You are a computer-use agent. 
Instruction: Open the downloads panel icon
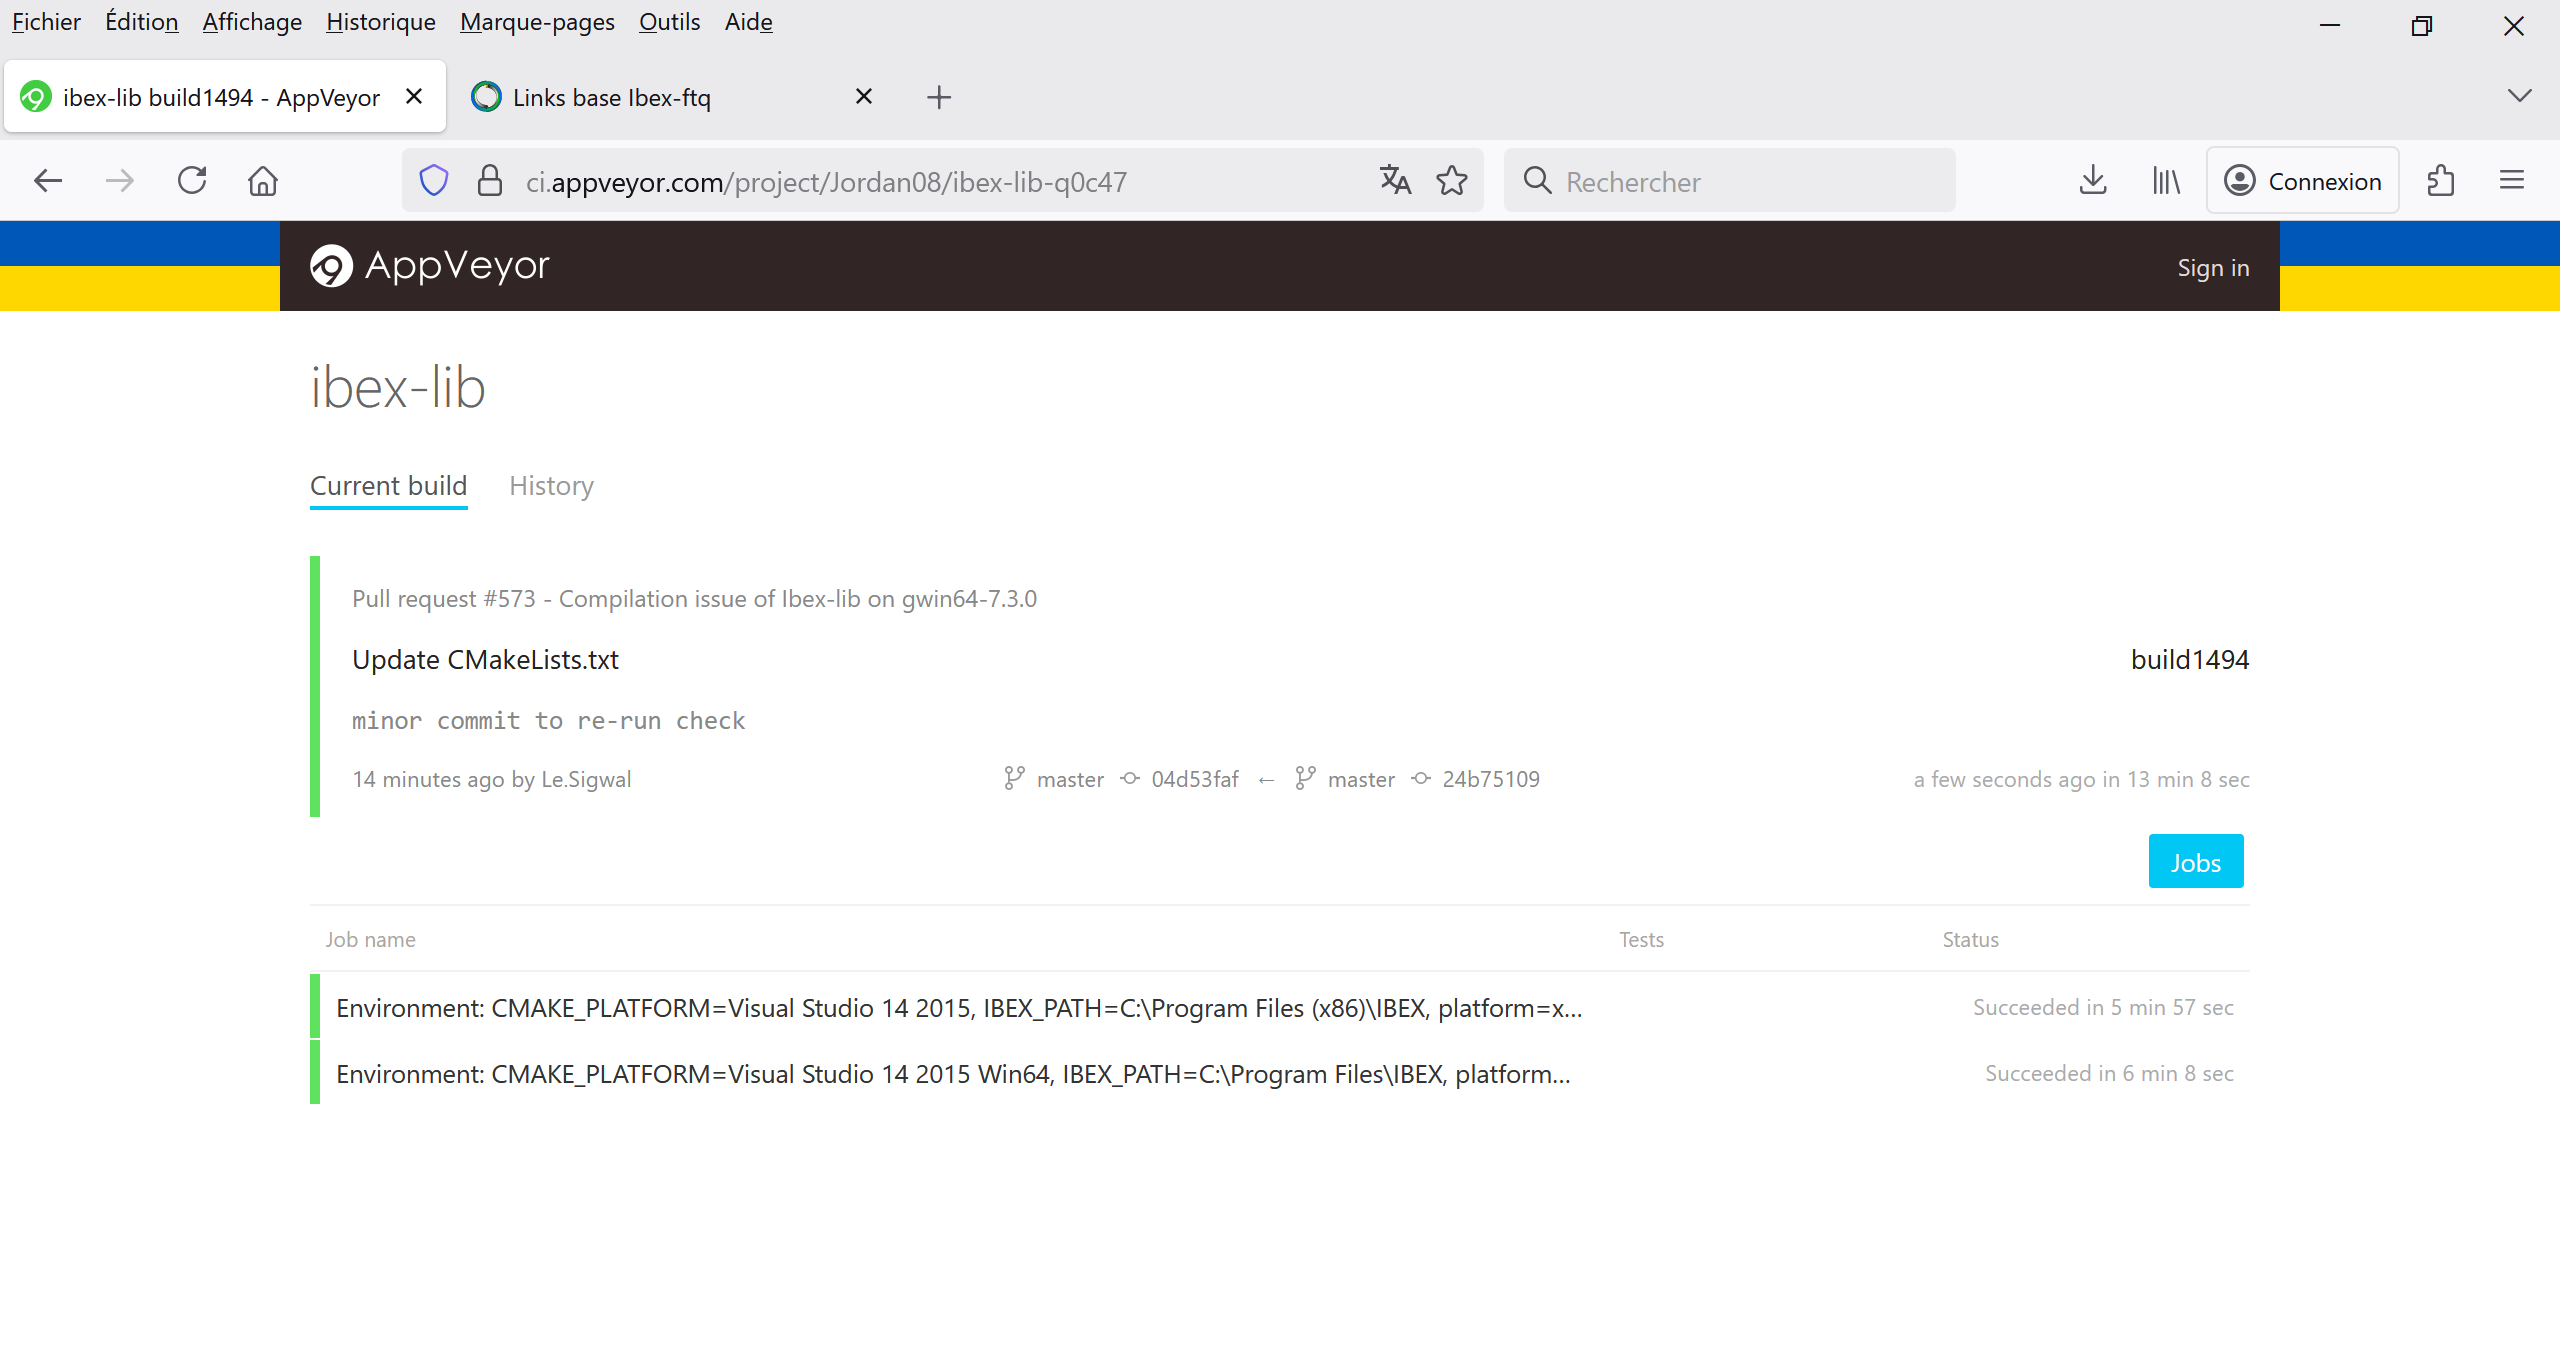point(2093,181)
